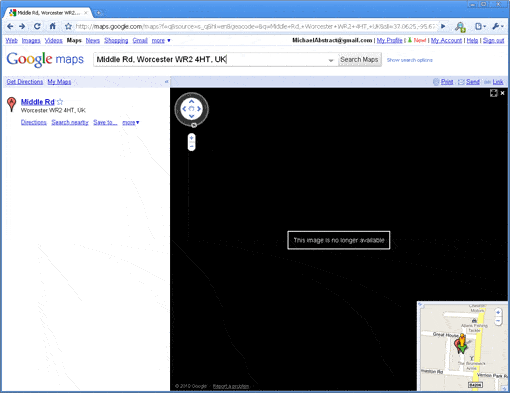Close the Street View panel
Viewport: 510px width, 393px height.
[x=502, y=93]
